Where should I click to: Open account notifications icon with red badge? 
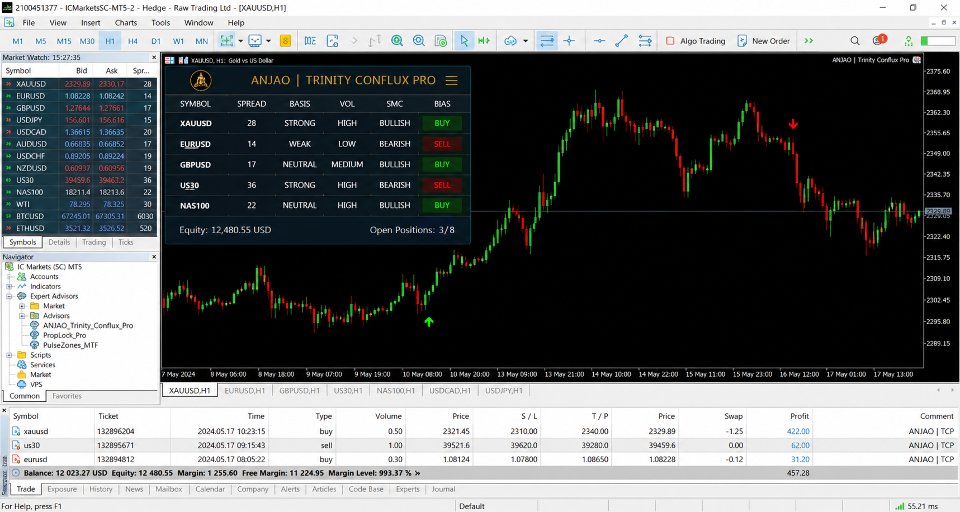pyautogui.click(x=879, y=40)
